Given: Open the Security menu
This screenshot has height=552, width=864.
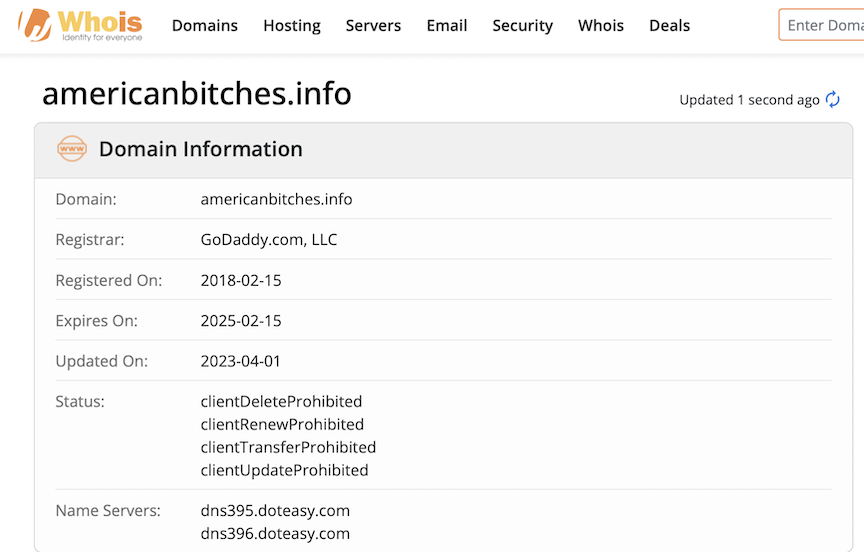Looking at the screenshot, I should tap(522, 26).
